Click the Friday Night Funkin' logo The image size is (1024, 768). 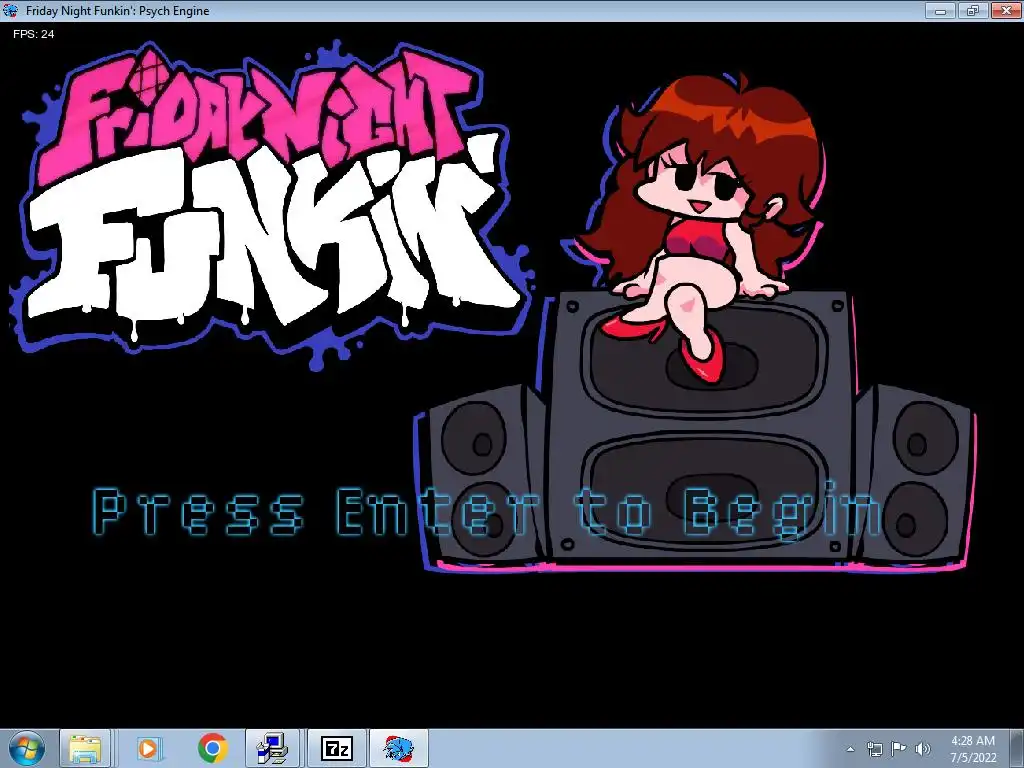[x=272, y=204]
